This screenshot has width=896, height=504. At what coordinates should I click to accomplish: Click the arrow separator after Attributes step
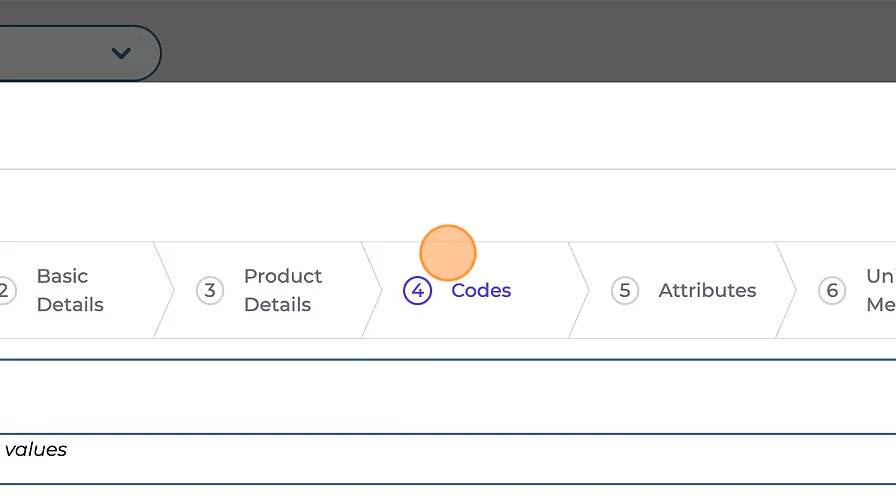click(786, 291)
